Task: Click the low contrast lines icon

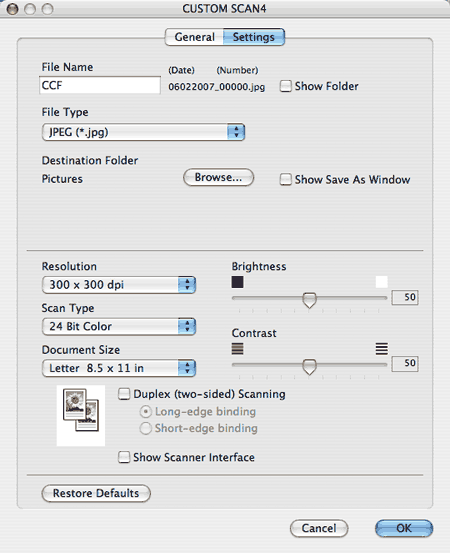Action: tap(237, 349)
